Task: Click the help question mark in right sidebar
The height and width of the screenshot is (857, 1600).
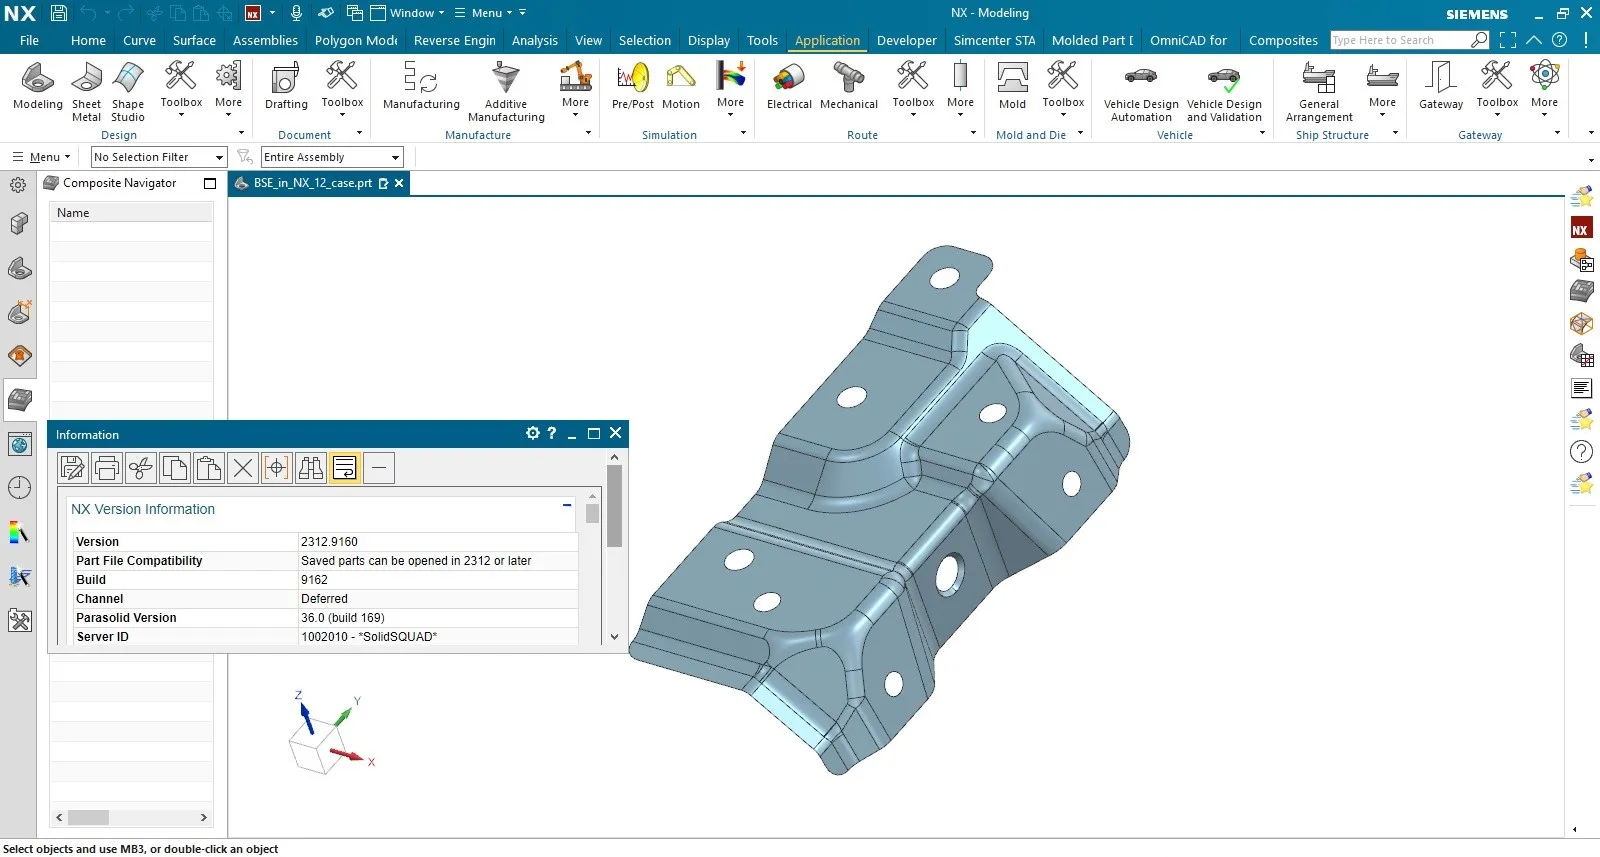Action: click(x=1581, y=451)
